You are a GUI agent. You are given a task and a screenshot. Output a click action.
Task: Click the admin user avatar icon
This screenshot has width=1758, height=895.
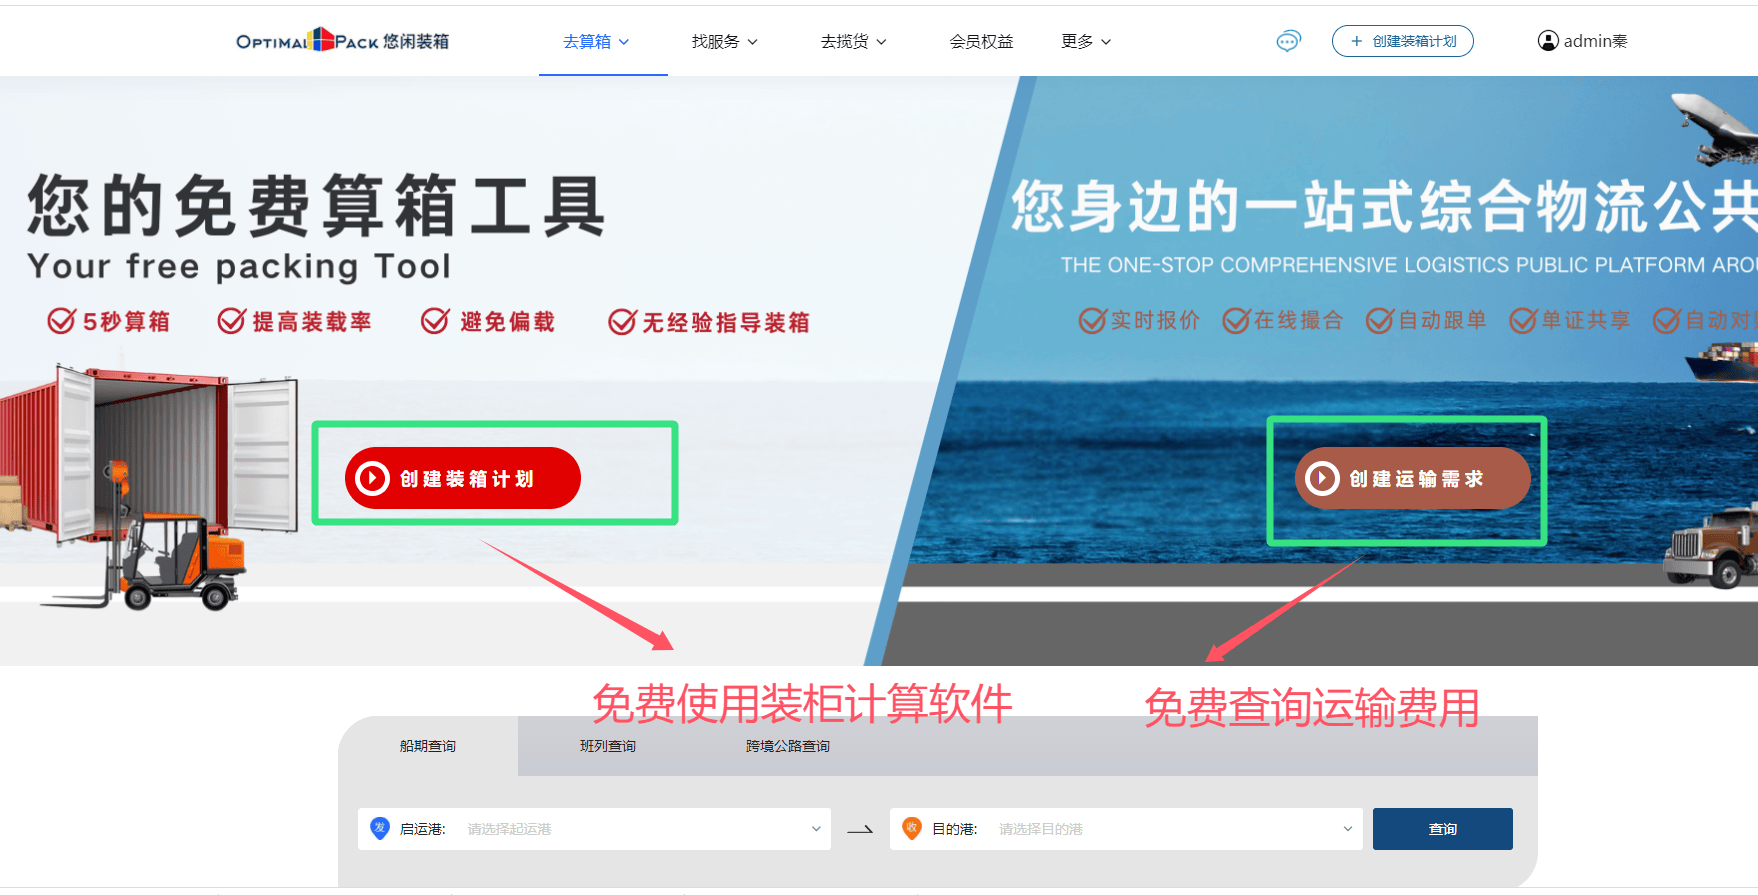point(1548,41)
